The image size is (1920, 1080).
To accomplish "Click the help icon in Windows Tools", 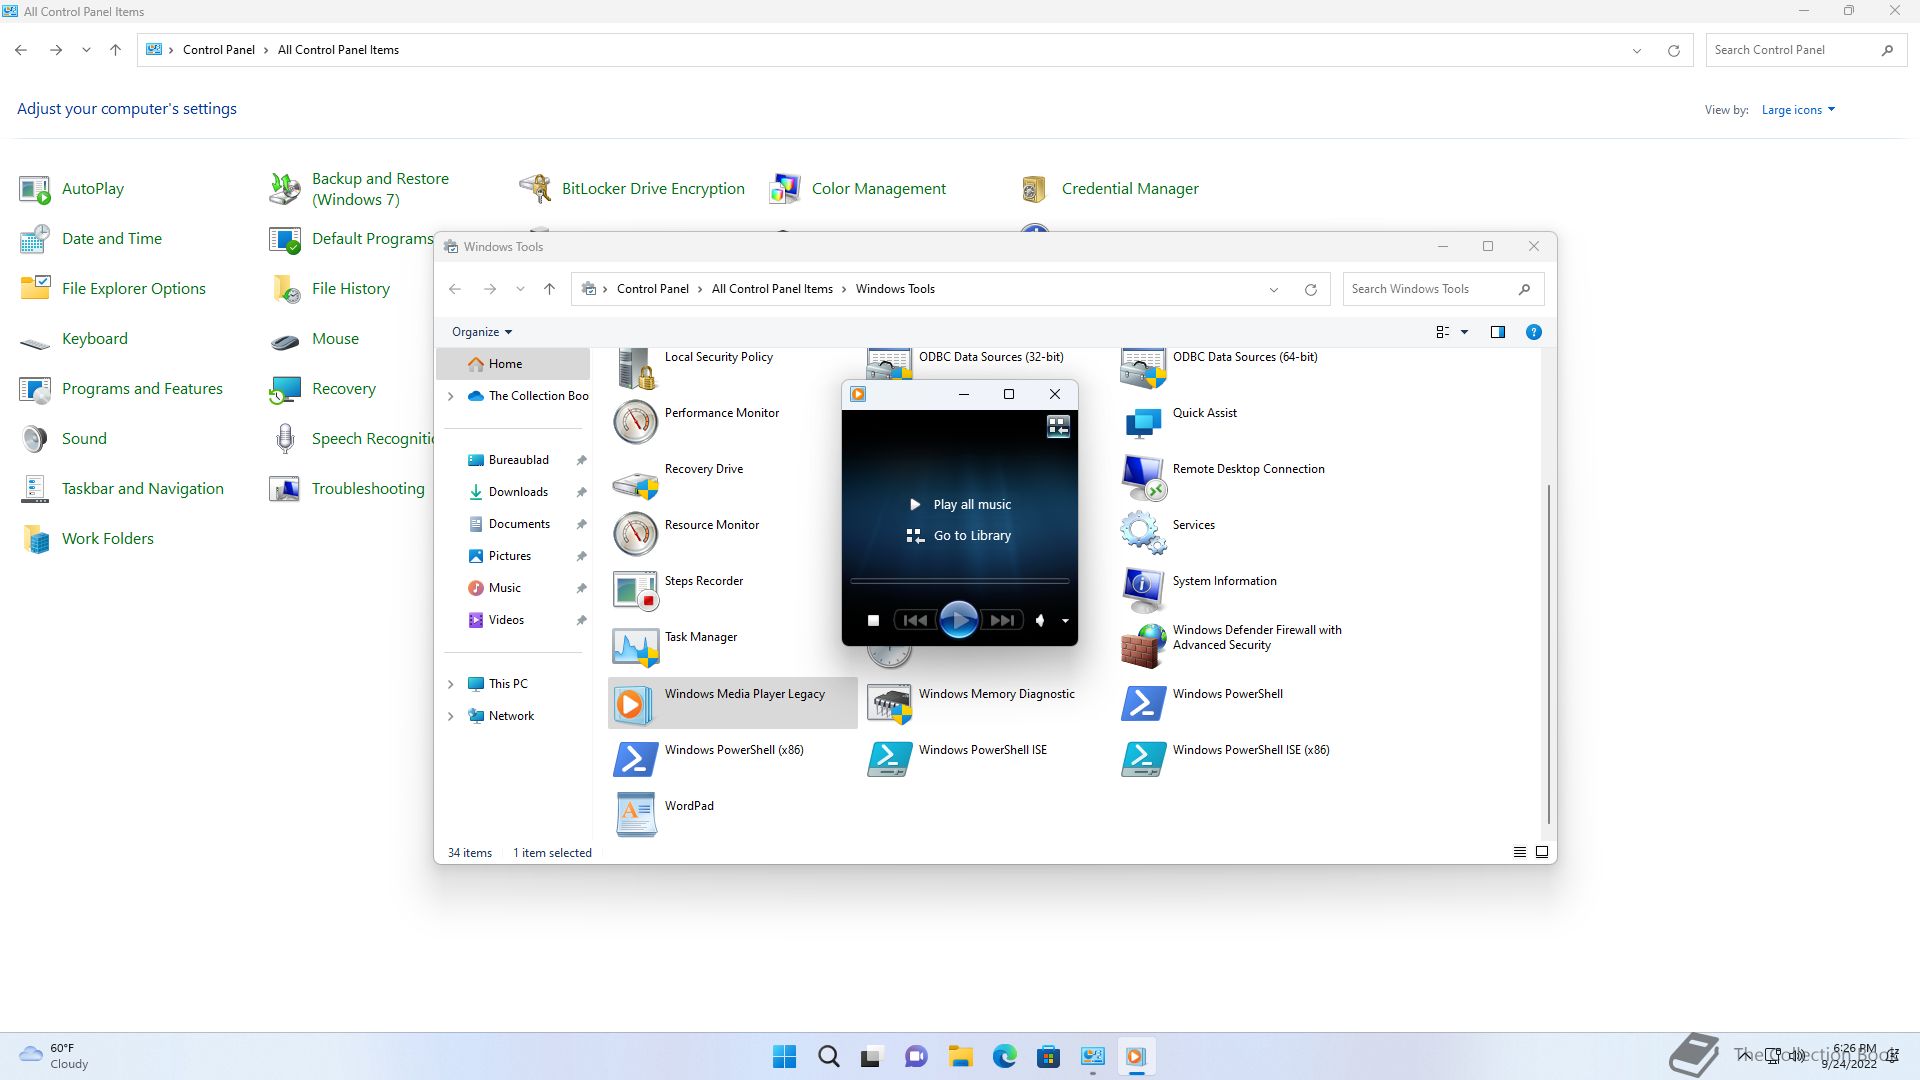I will pos(1533,332).
